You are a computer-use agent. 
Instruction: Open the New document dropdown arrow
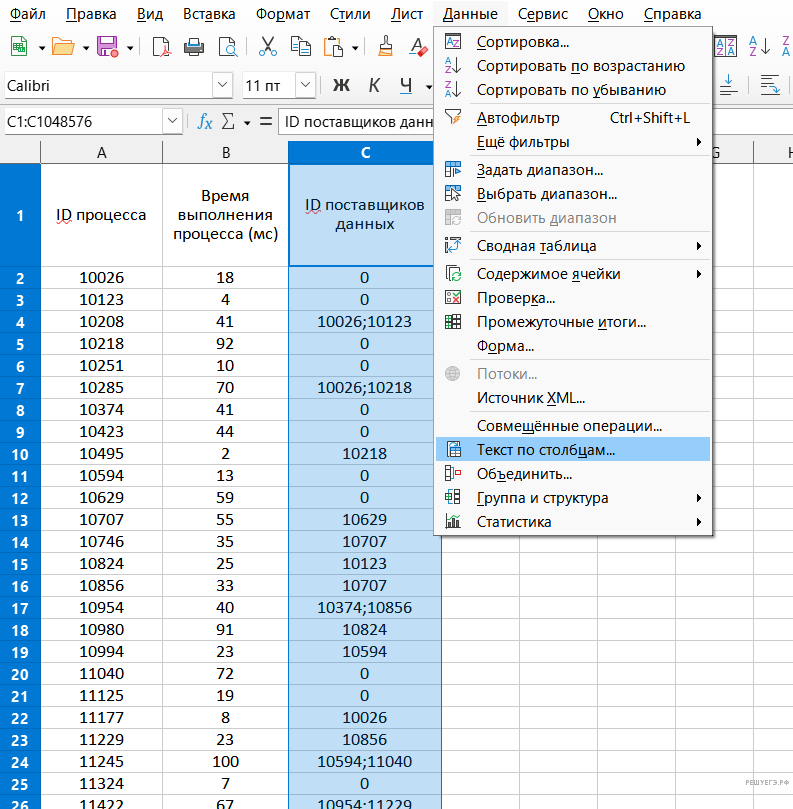pos(42,48)
